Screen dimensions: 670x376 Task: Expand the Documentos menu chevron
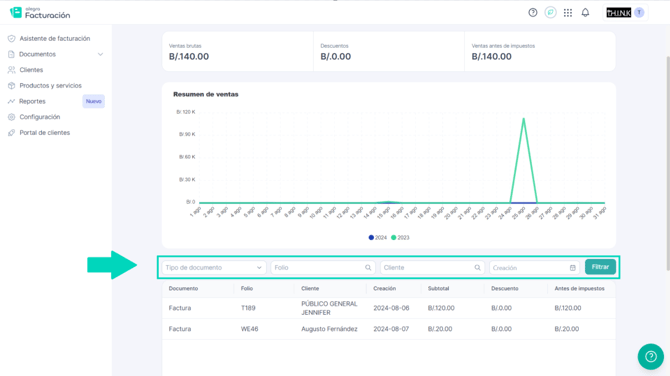coord(100,54)
